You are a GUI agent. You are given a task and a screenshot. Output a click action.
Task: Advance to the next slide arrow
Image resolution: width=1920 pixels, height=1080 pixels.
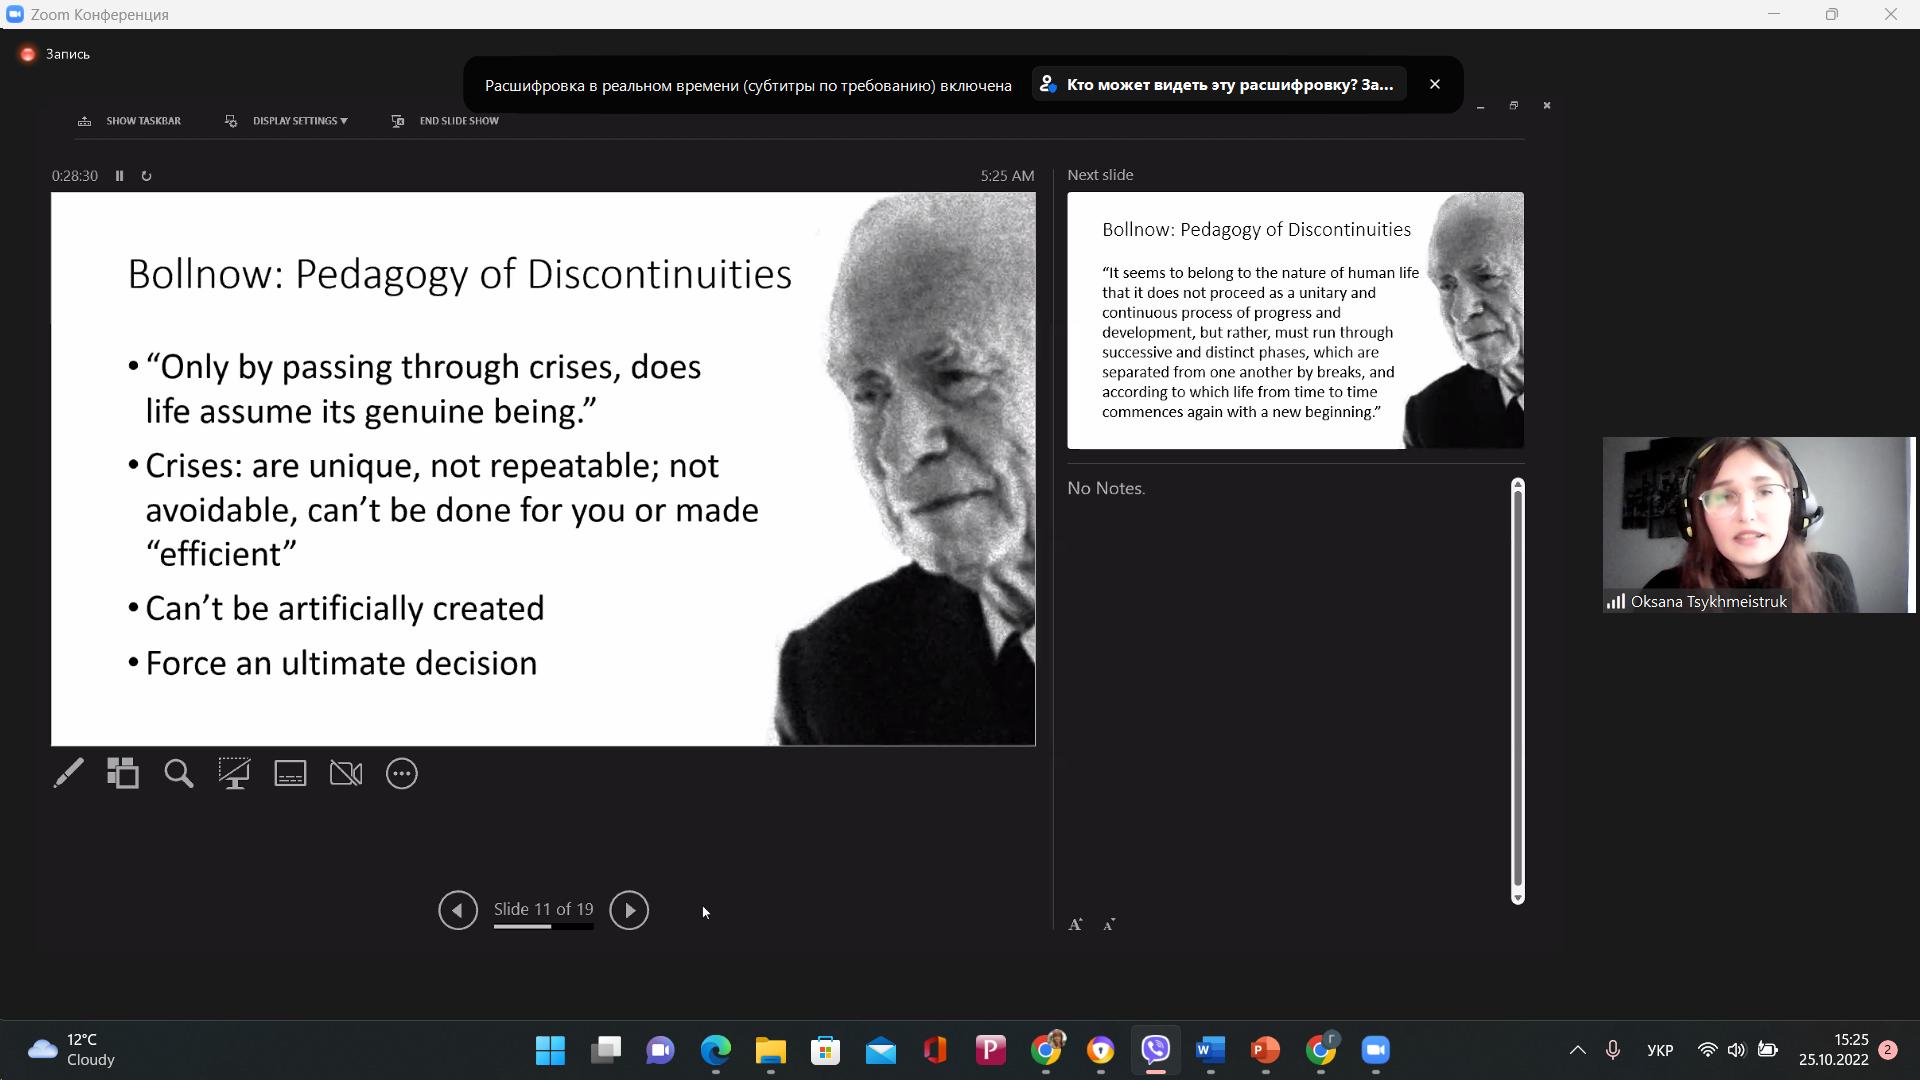tap(629, 910)
